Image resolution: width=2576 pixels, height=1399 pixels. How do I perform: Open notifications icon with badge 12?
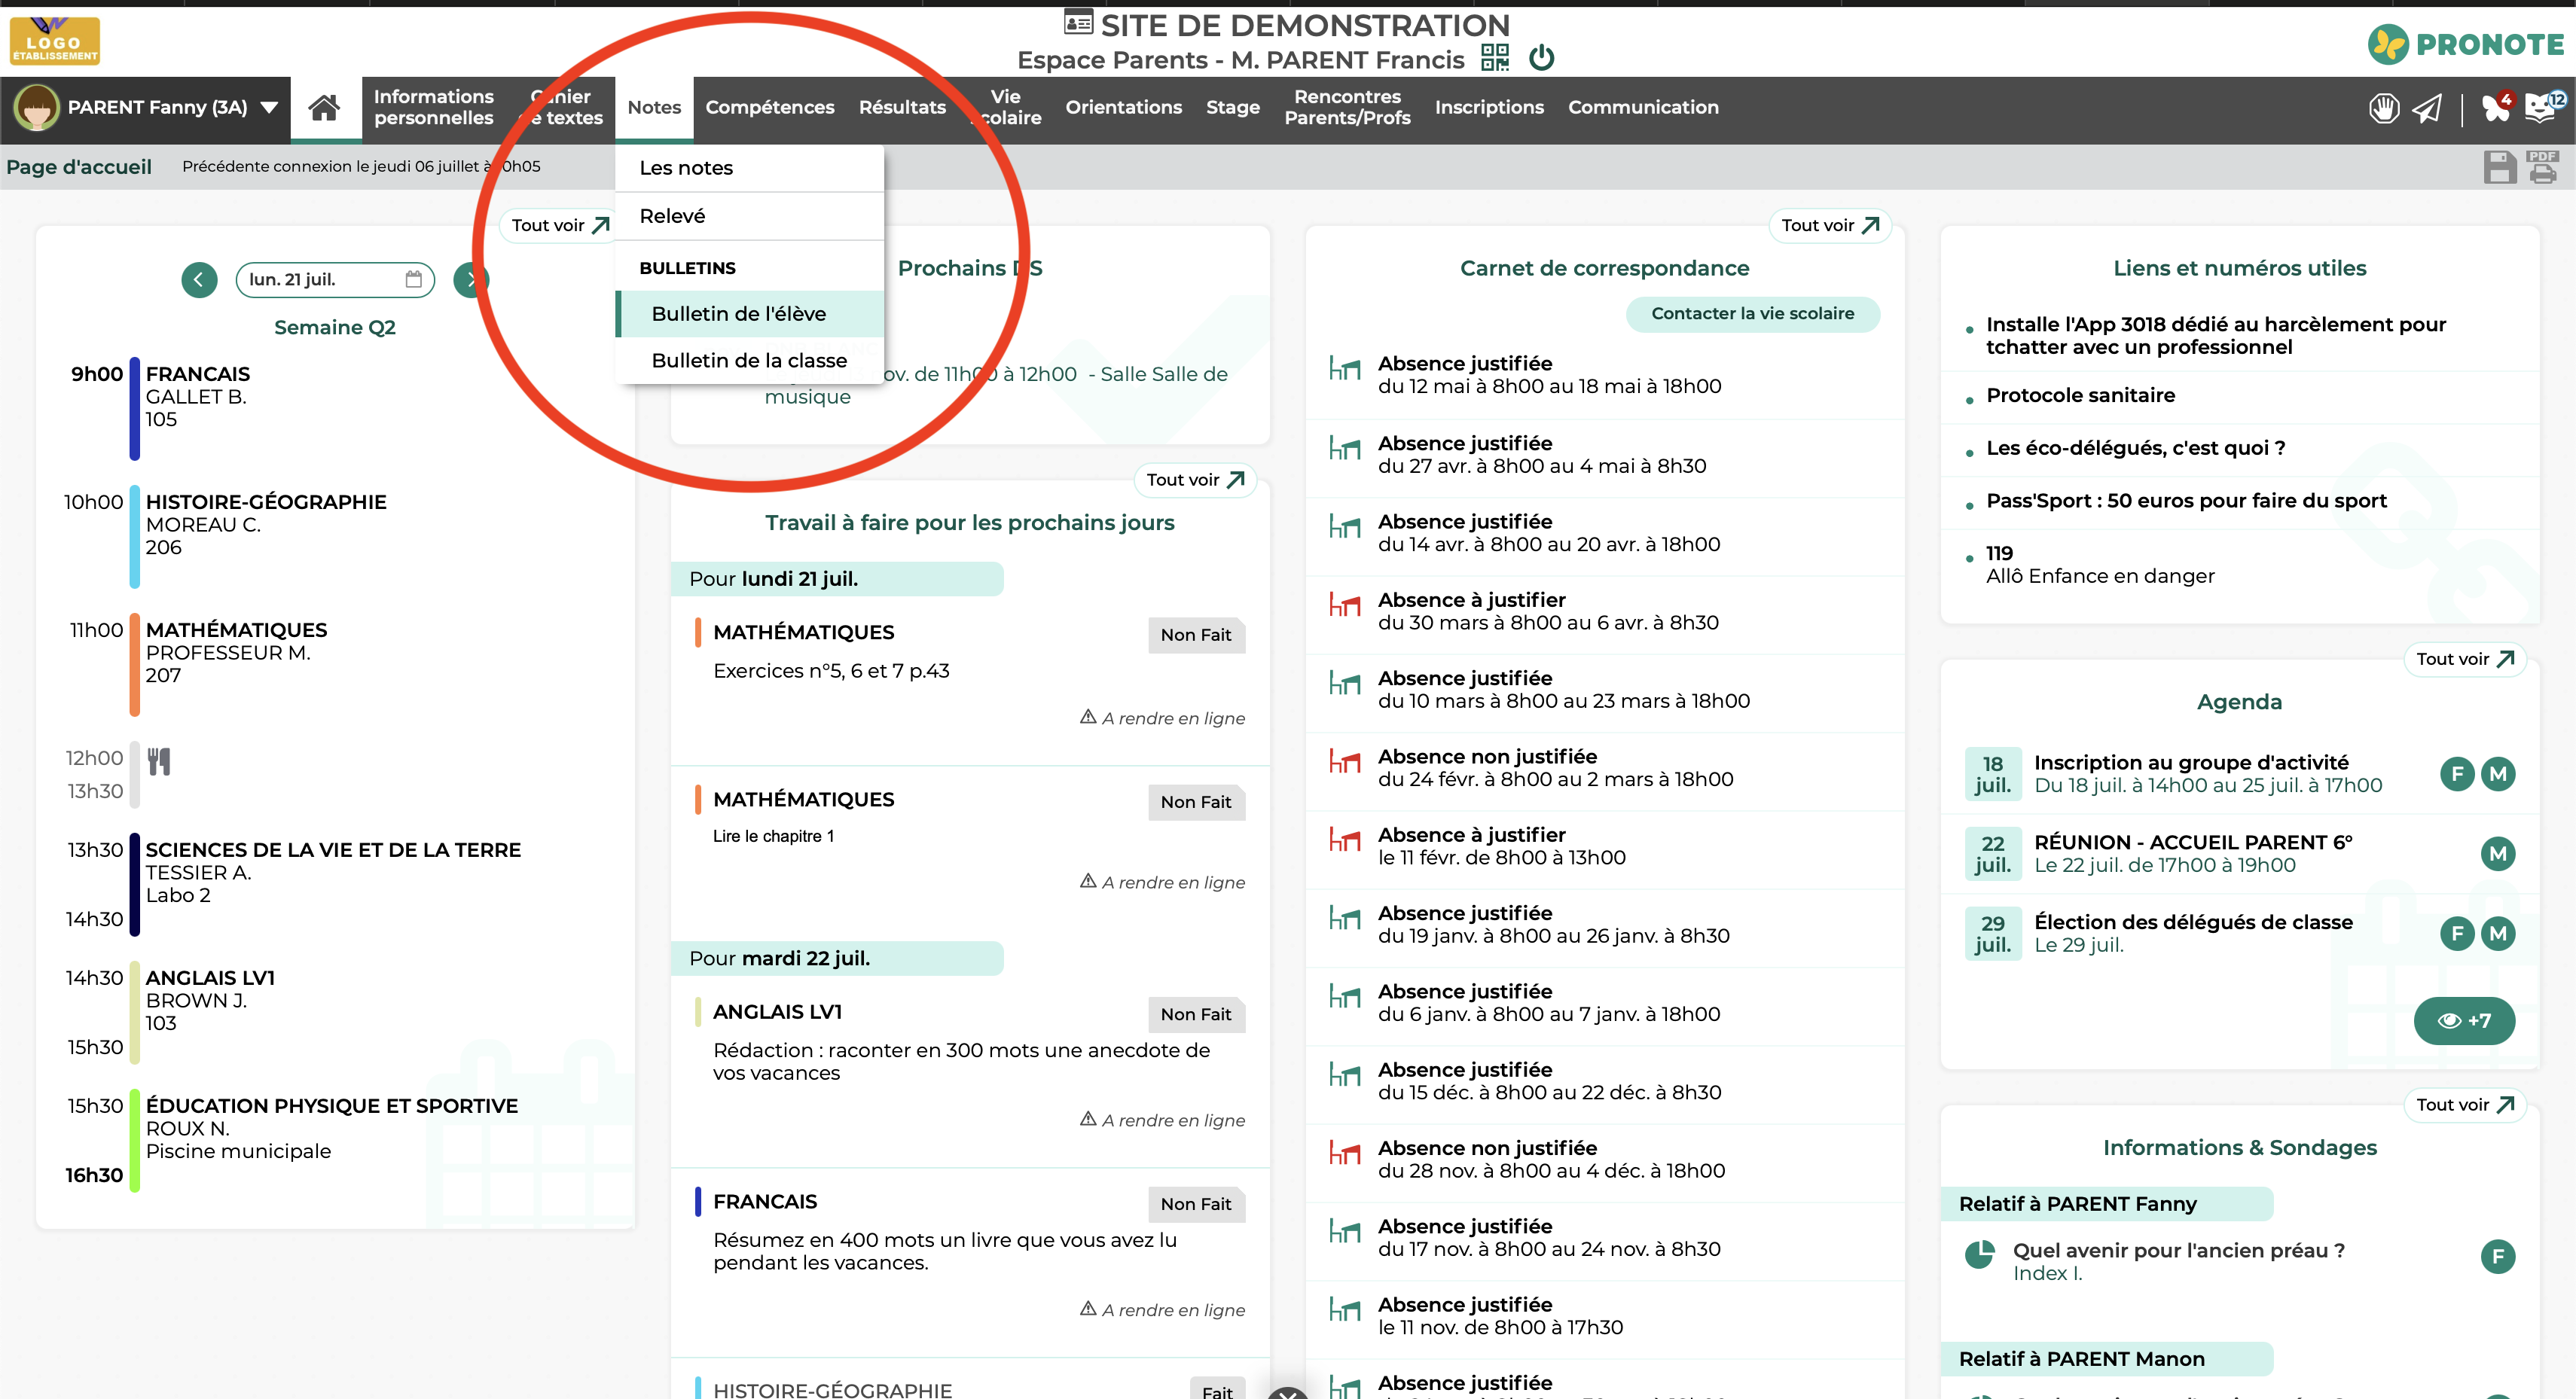click(x=2541, y=107)
